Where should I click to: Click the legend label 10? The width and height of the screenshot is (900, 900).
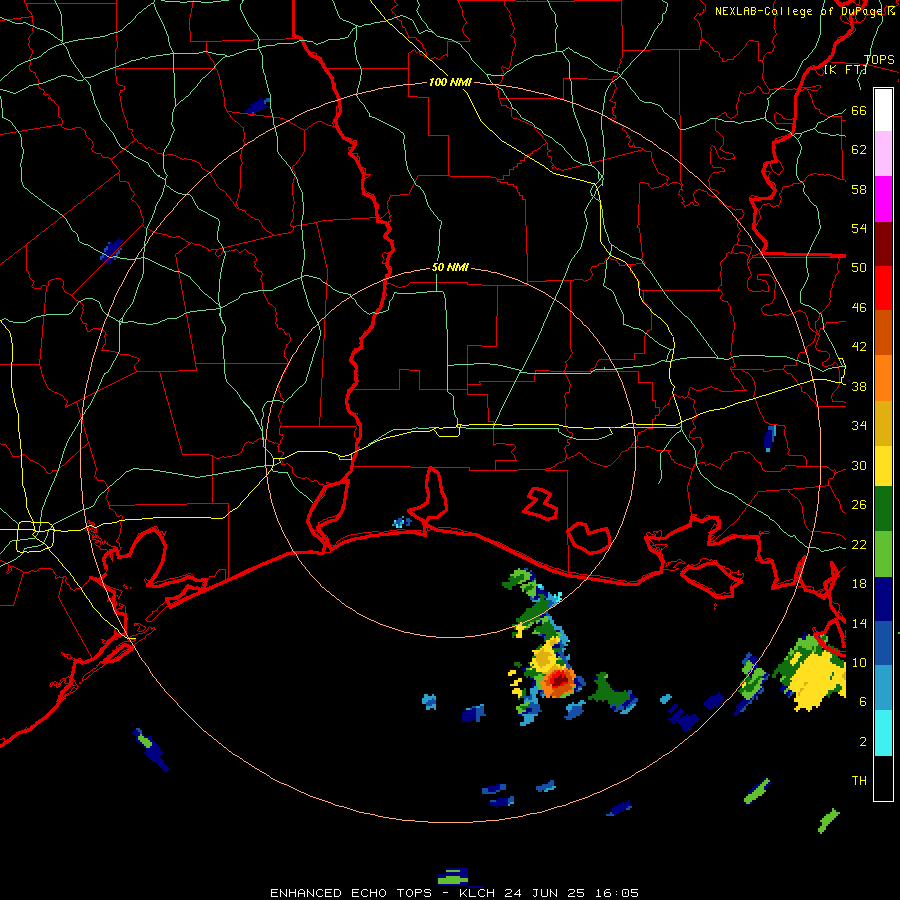(x=859, y=662)
